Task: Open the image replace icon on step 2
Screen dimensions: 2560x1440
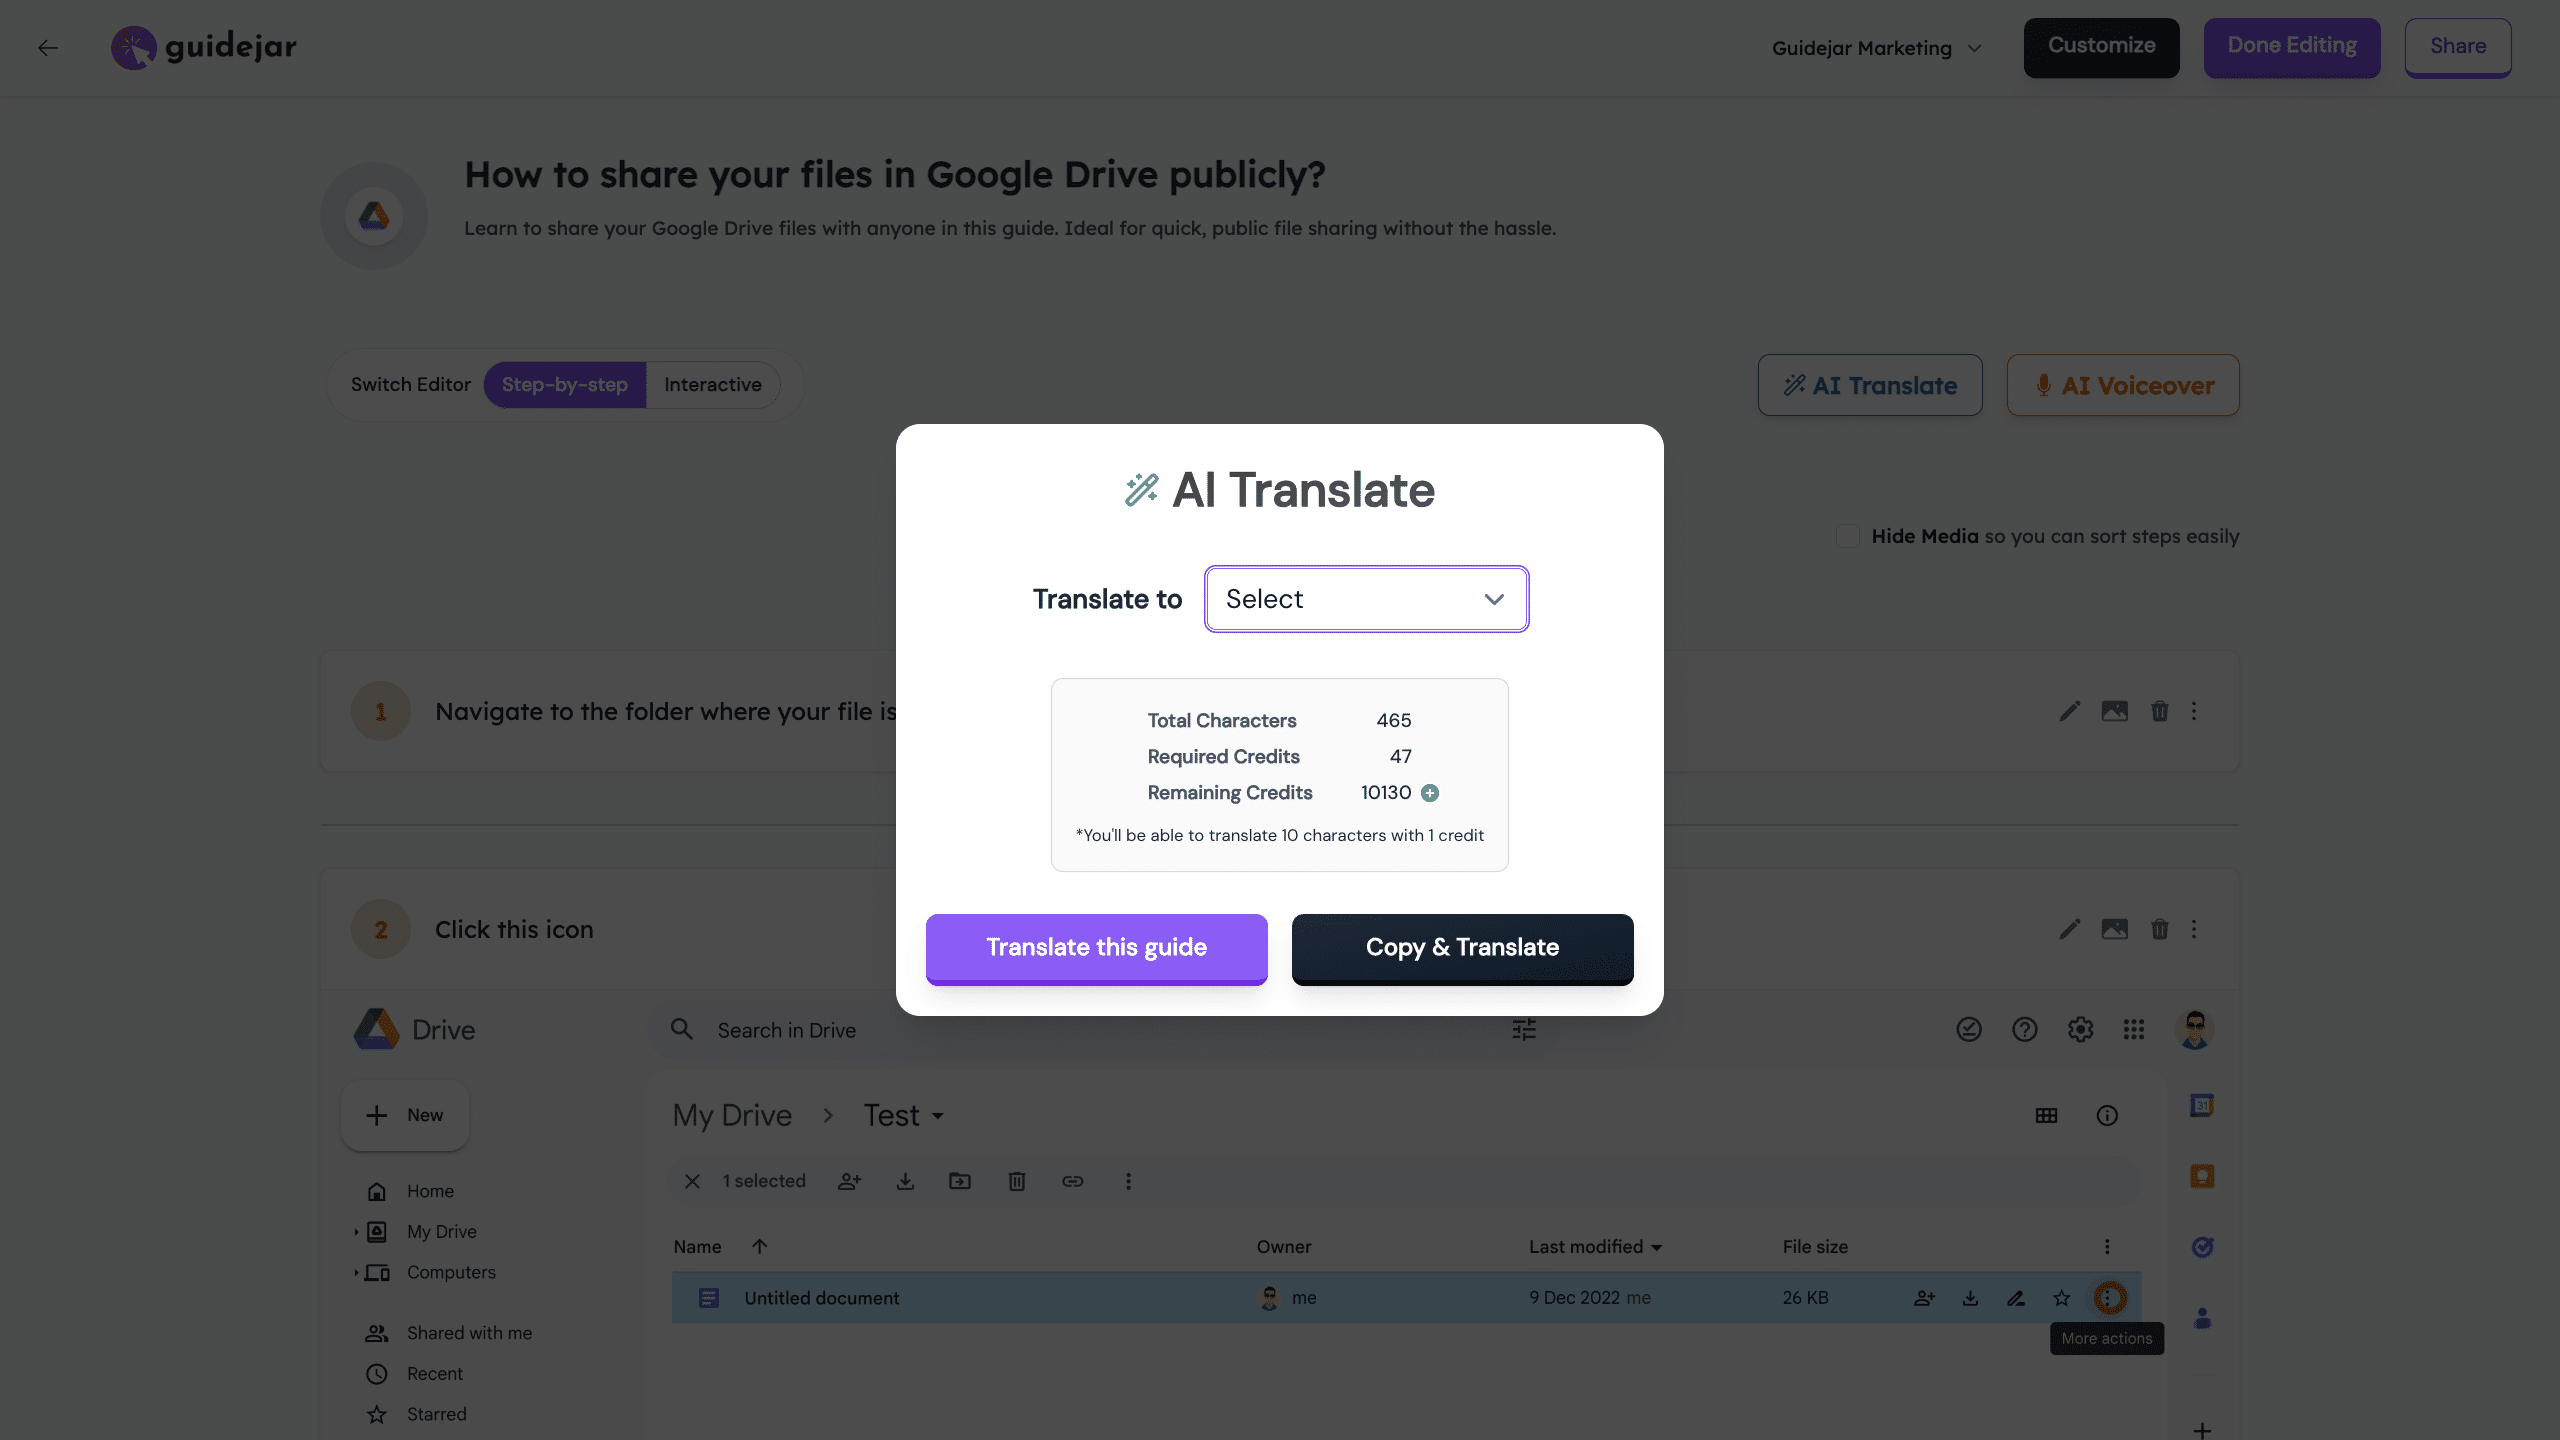Action: tap(2114, 929)
